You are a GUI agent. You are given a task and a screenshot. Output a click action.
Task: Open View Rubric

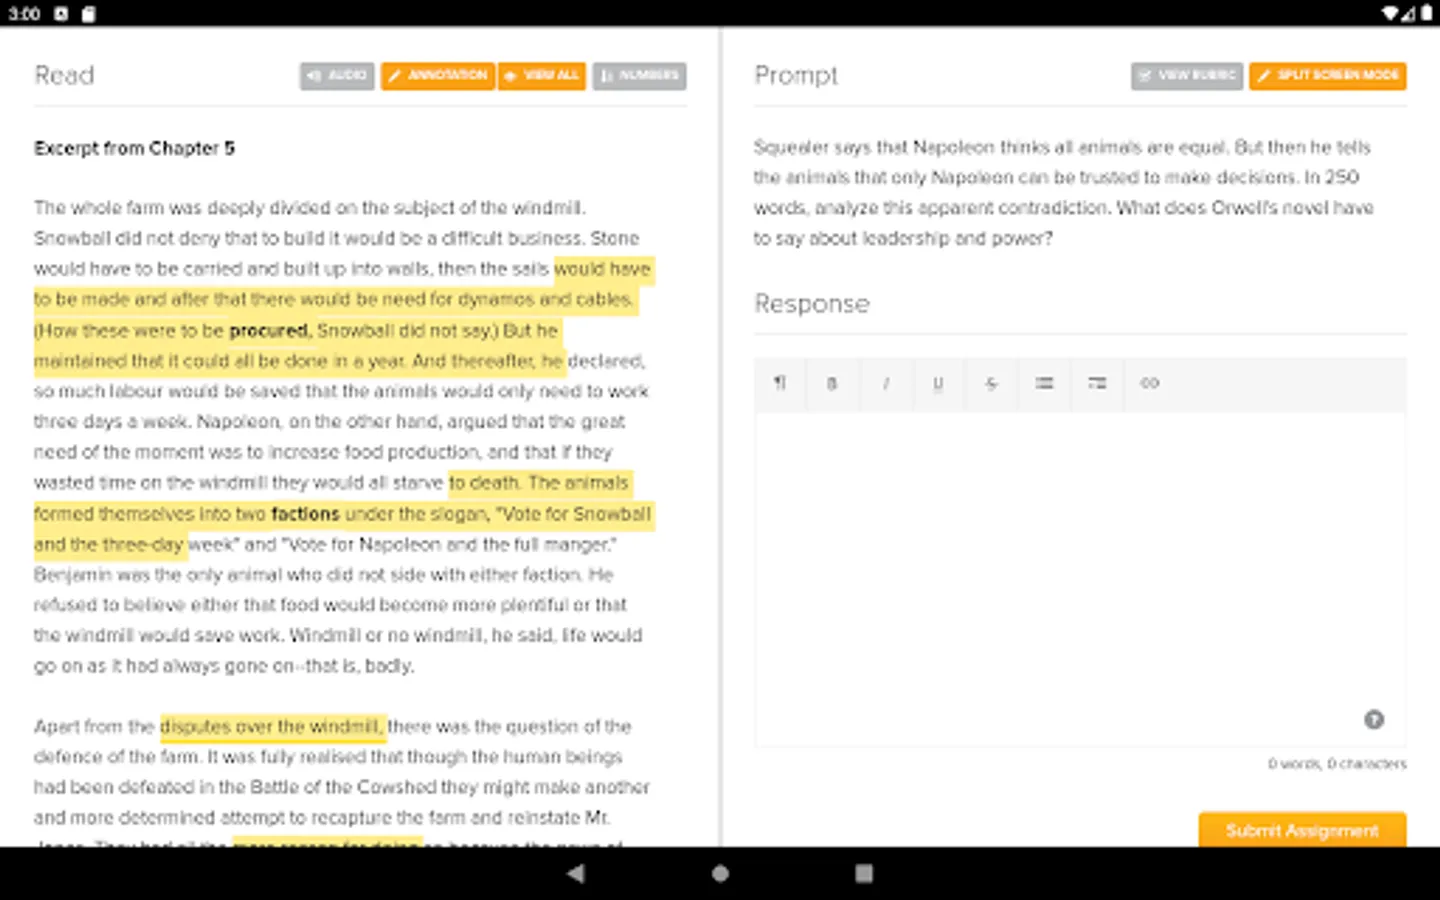[x=1188, y=76]
